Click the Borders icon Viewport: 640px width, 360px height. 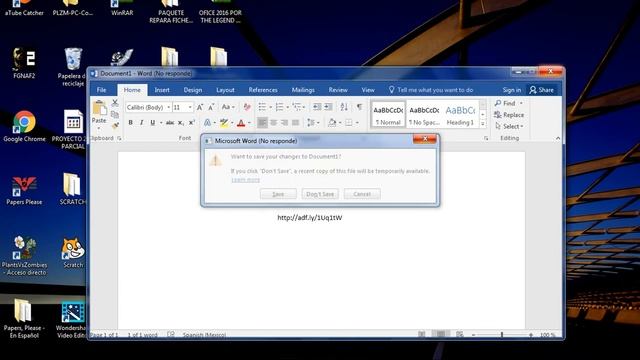click(349, 122)
